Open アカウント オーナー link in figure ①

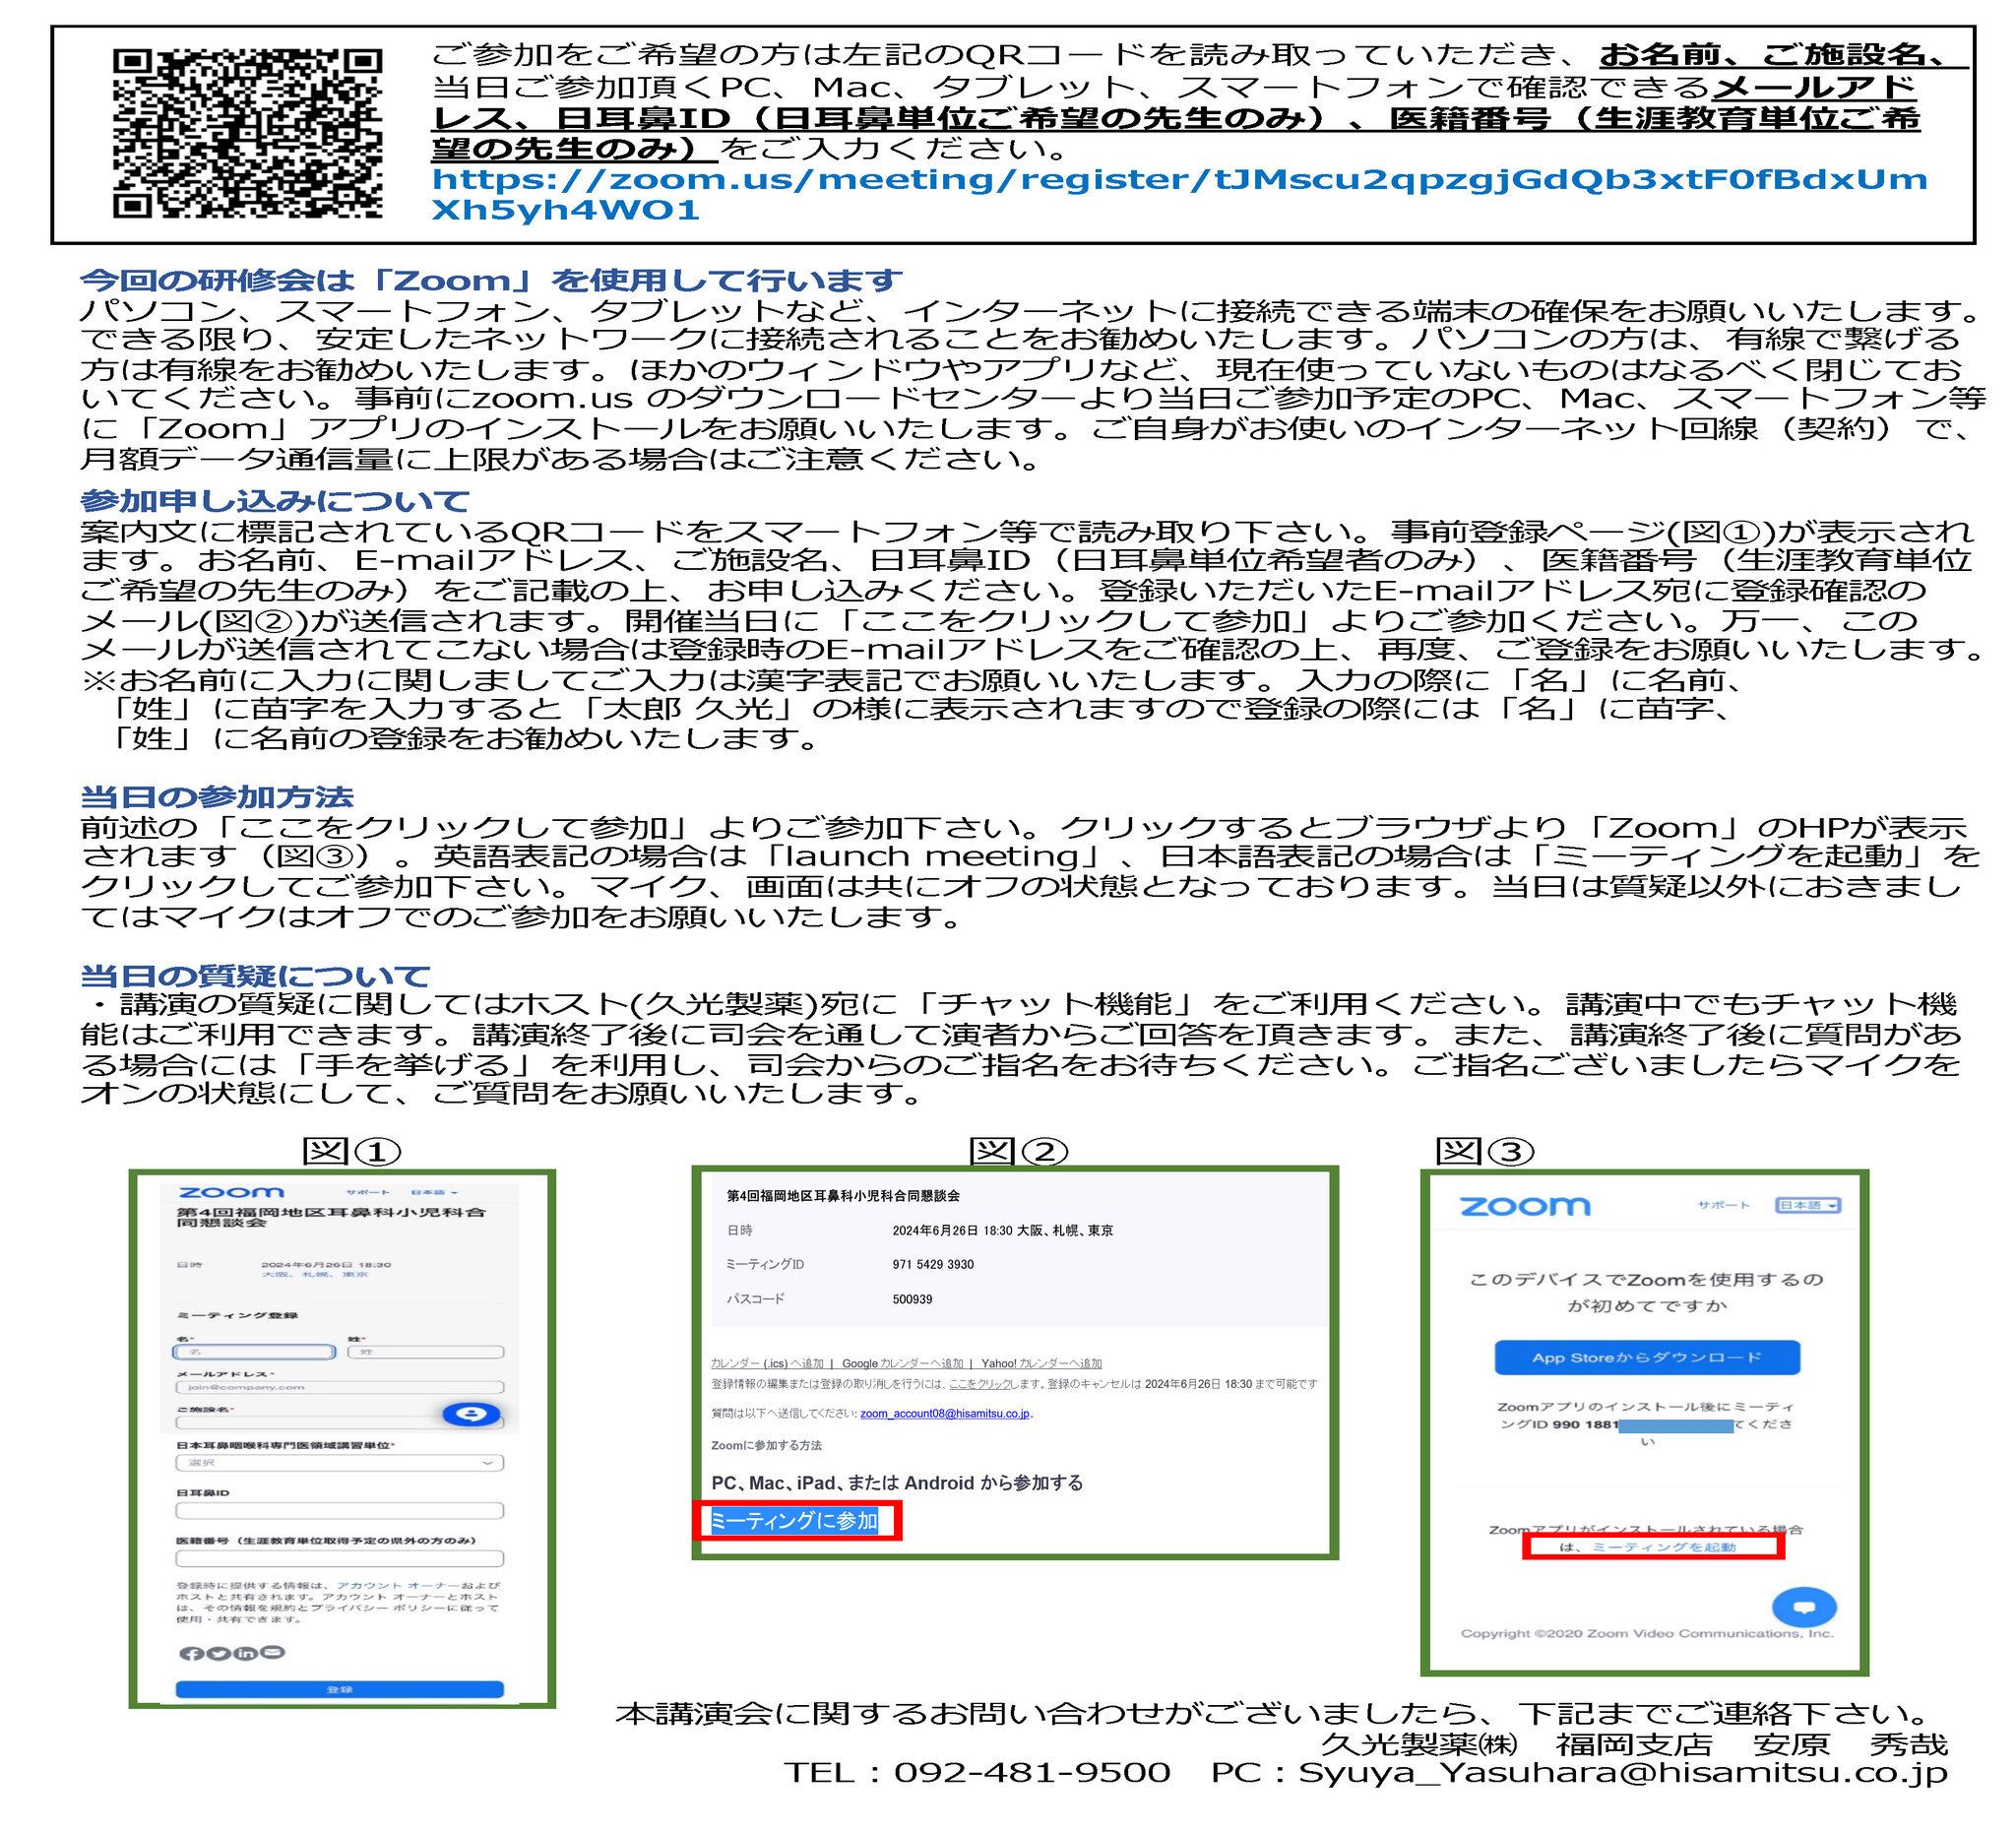(x=398, y=1586)
